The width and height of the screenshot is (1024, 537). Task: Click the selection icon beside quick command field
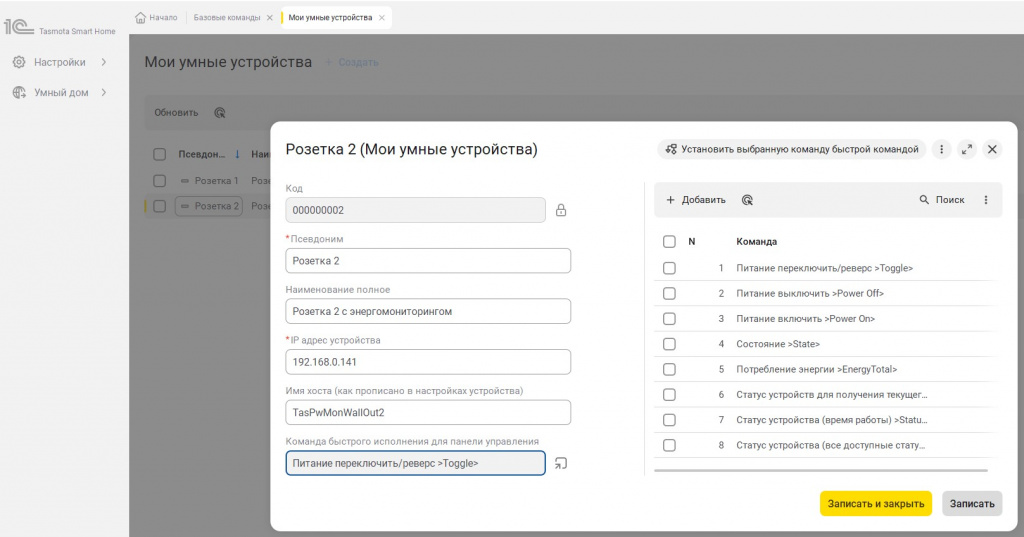pyautogui.click(x=561, y=463)
